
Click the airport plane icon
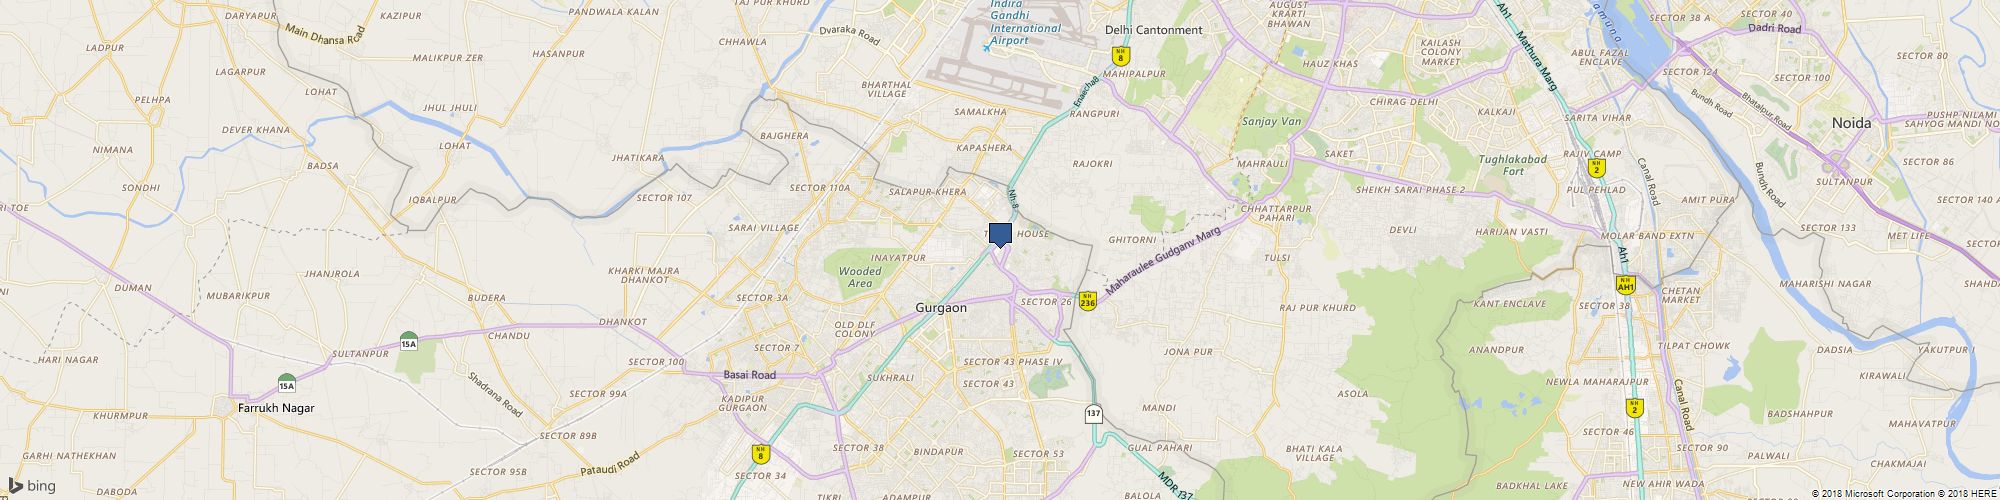[x=988, y=46]
